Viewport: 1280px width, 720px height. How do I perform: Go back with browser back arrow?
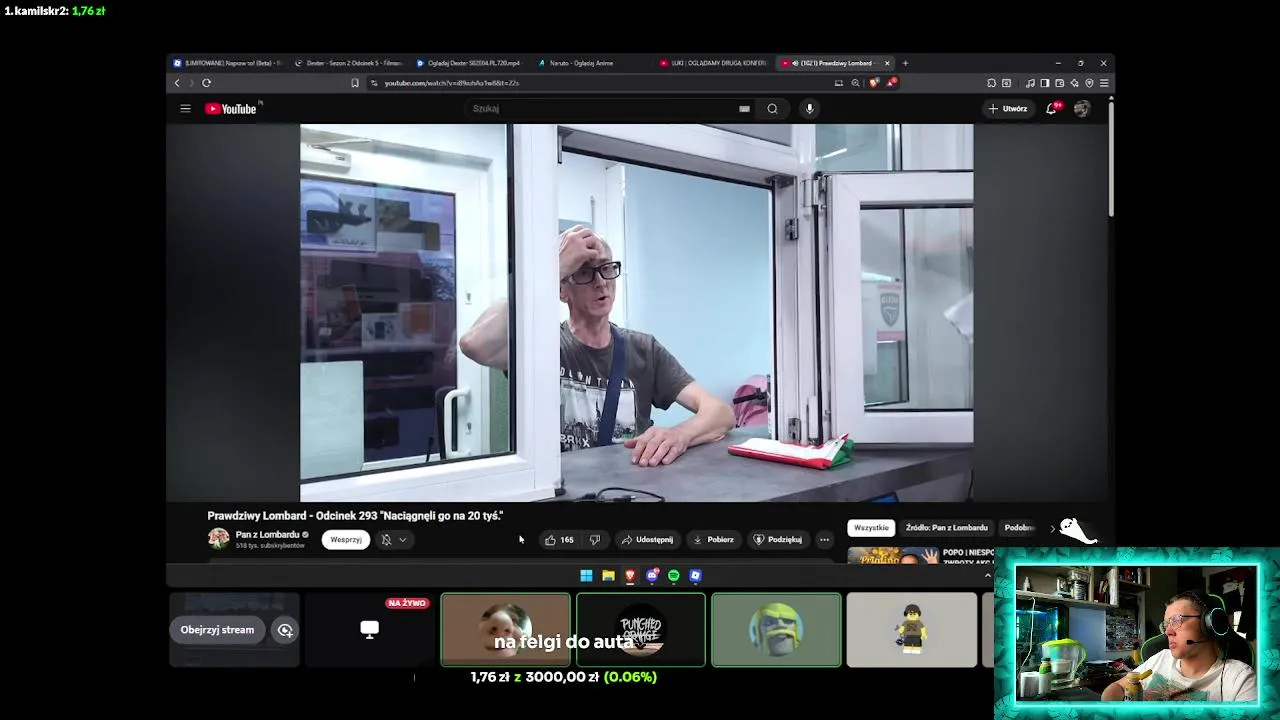coord(177,83)
